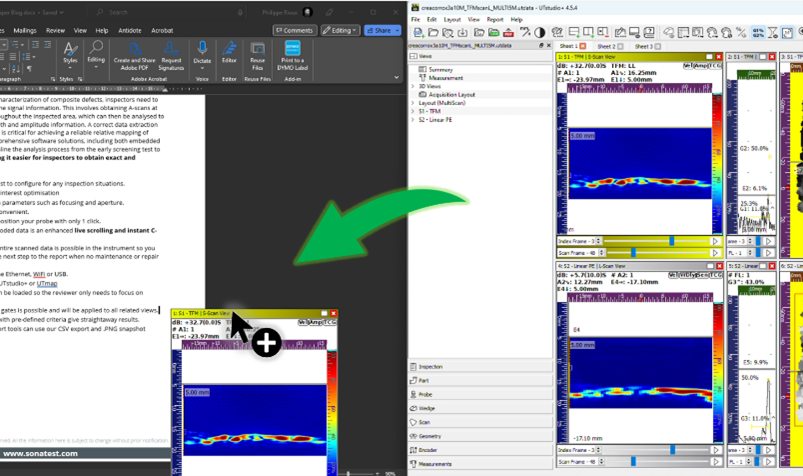Open the Editing dropdown with magnifier in ribbon
This screenshot has width=803, height=476.
[x=96, y=55]
